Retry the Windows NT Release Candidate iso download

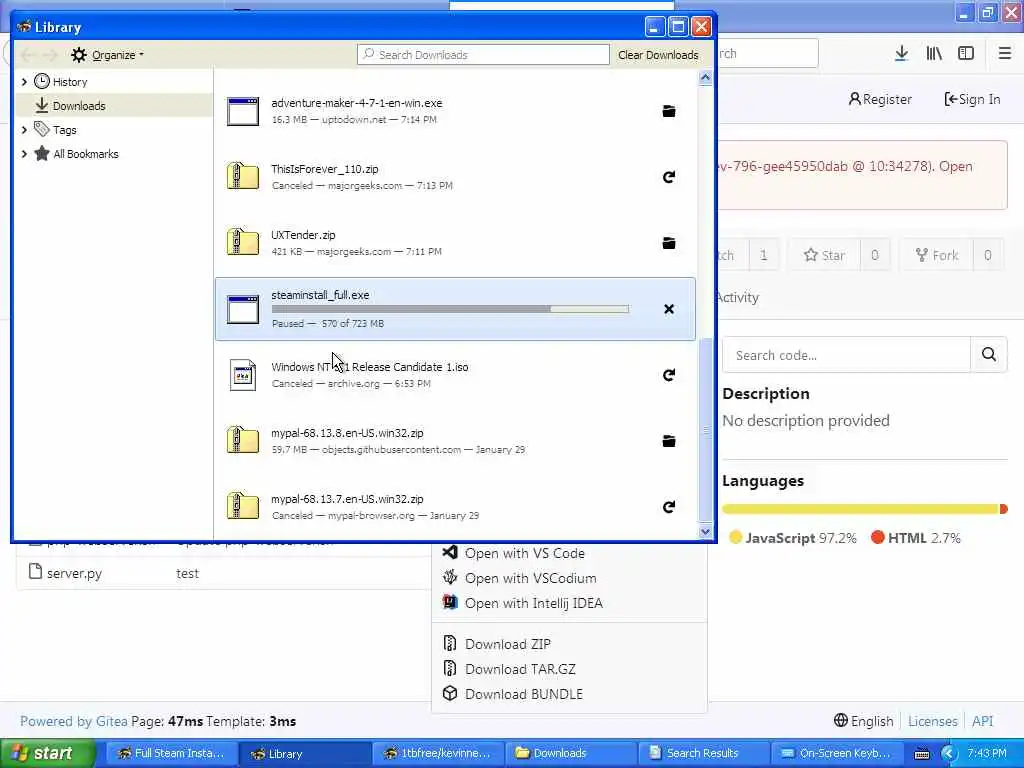coord(668,375)
